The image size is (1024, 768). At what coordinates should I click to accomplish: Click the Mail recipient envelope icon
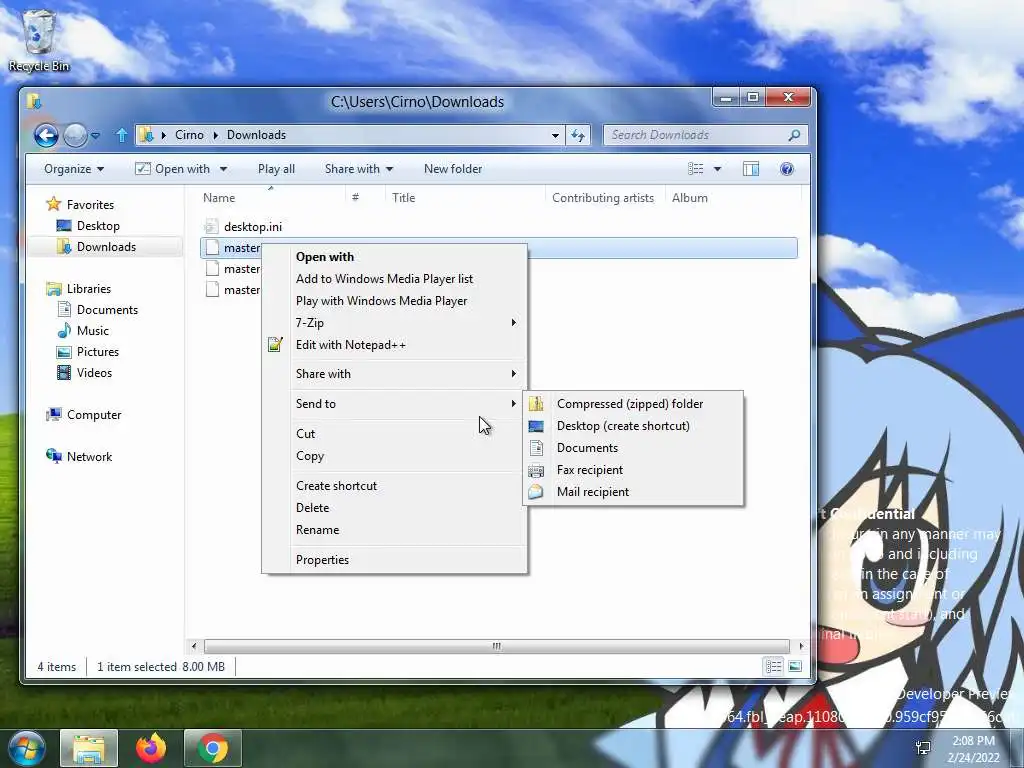(x=536, y=492)
